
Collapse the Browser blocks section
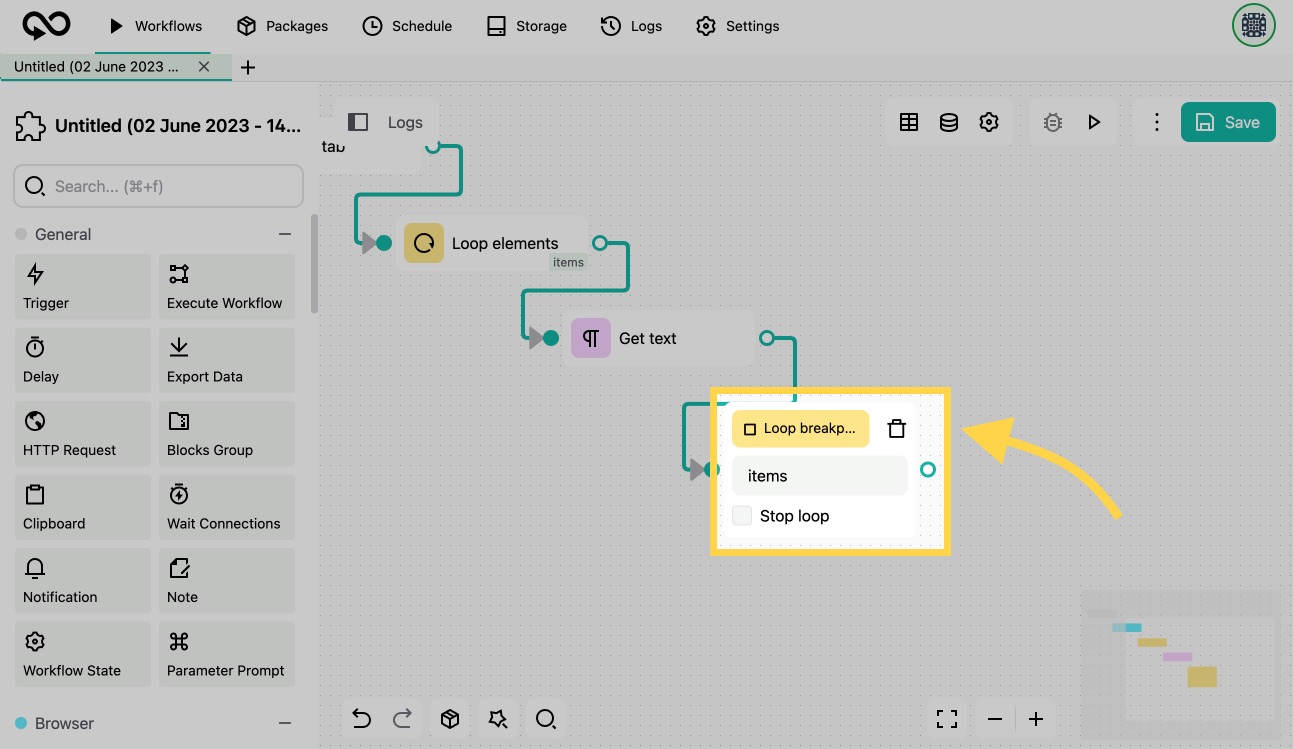pos(285,723)
